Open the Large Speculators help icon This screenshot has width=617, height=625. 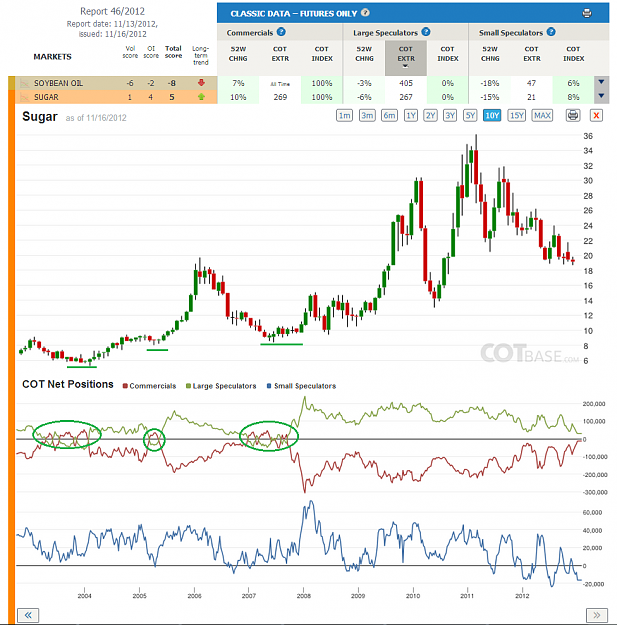pyautogui.click(x=426, y=32)
